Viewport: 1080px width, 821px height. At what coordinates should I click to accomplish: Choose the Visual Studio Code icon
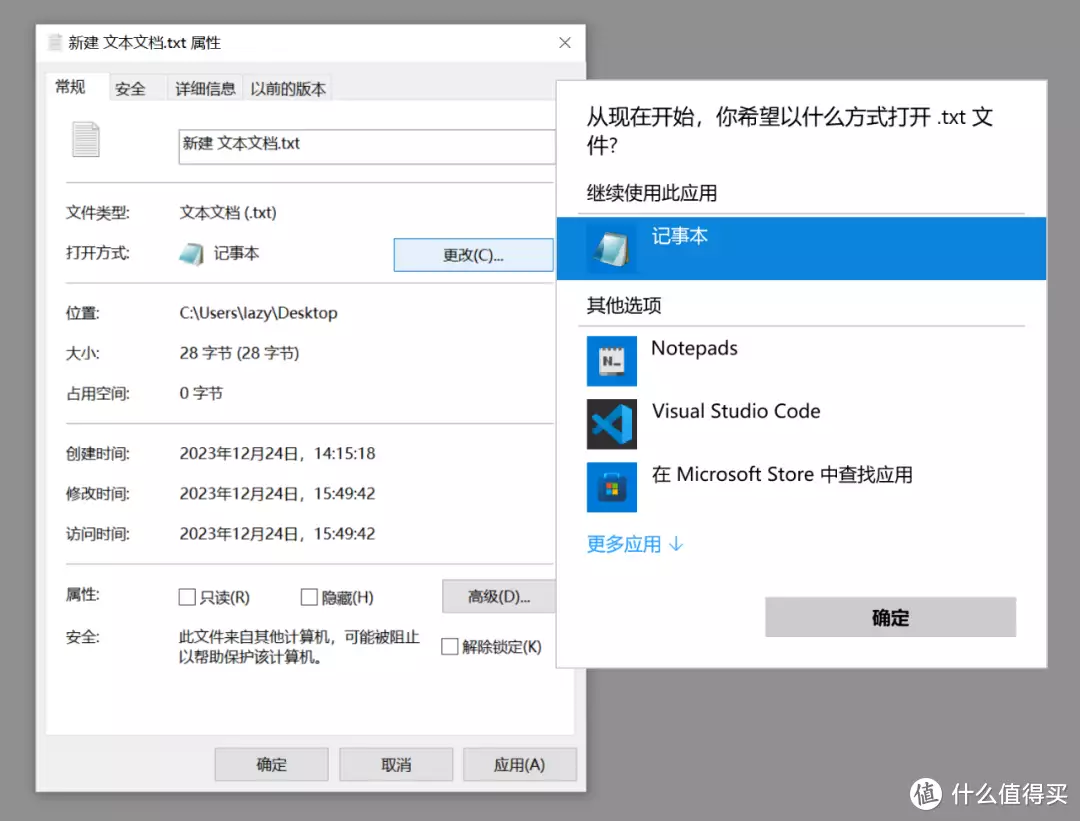pos(611,424)
